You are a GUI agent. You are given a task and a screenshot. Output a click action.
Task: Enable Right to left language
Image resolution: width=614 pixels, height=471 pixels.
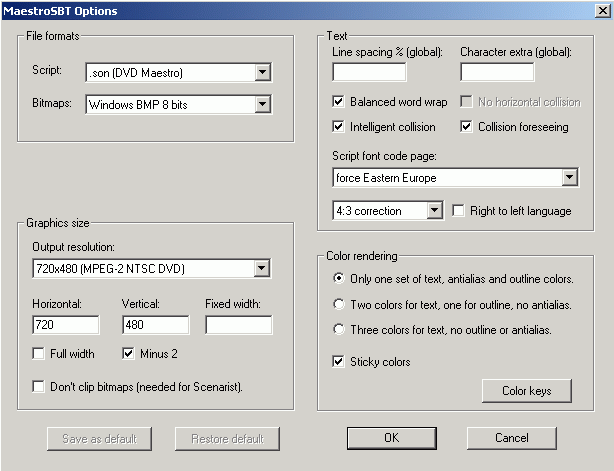click(x=459, y=211)
